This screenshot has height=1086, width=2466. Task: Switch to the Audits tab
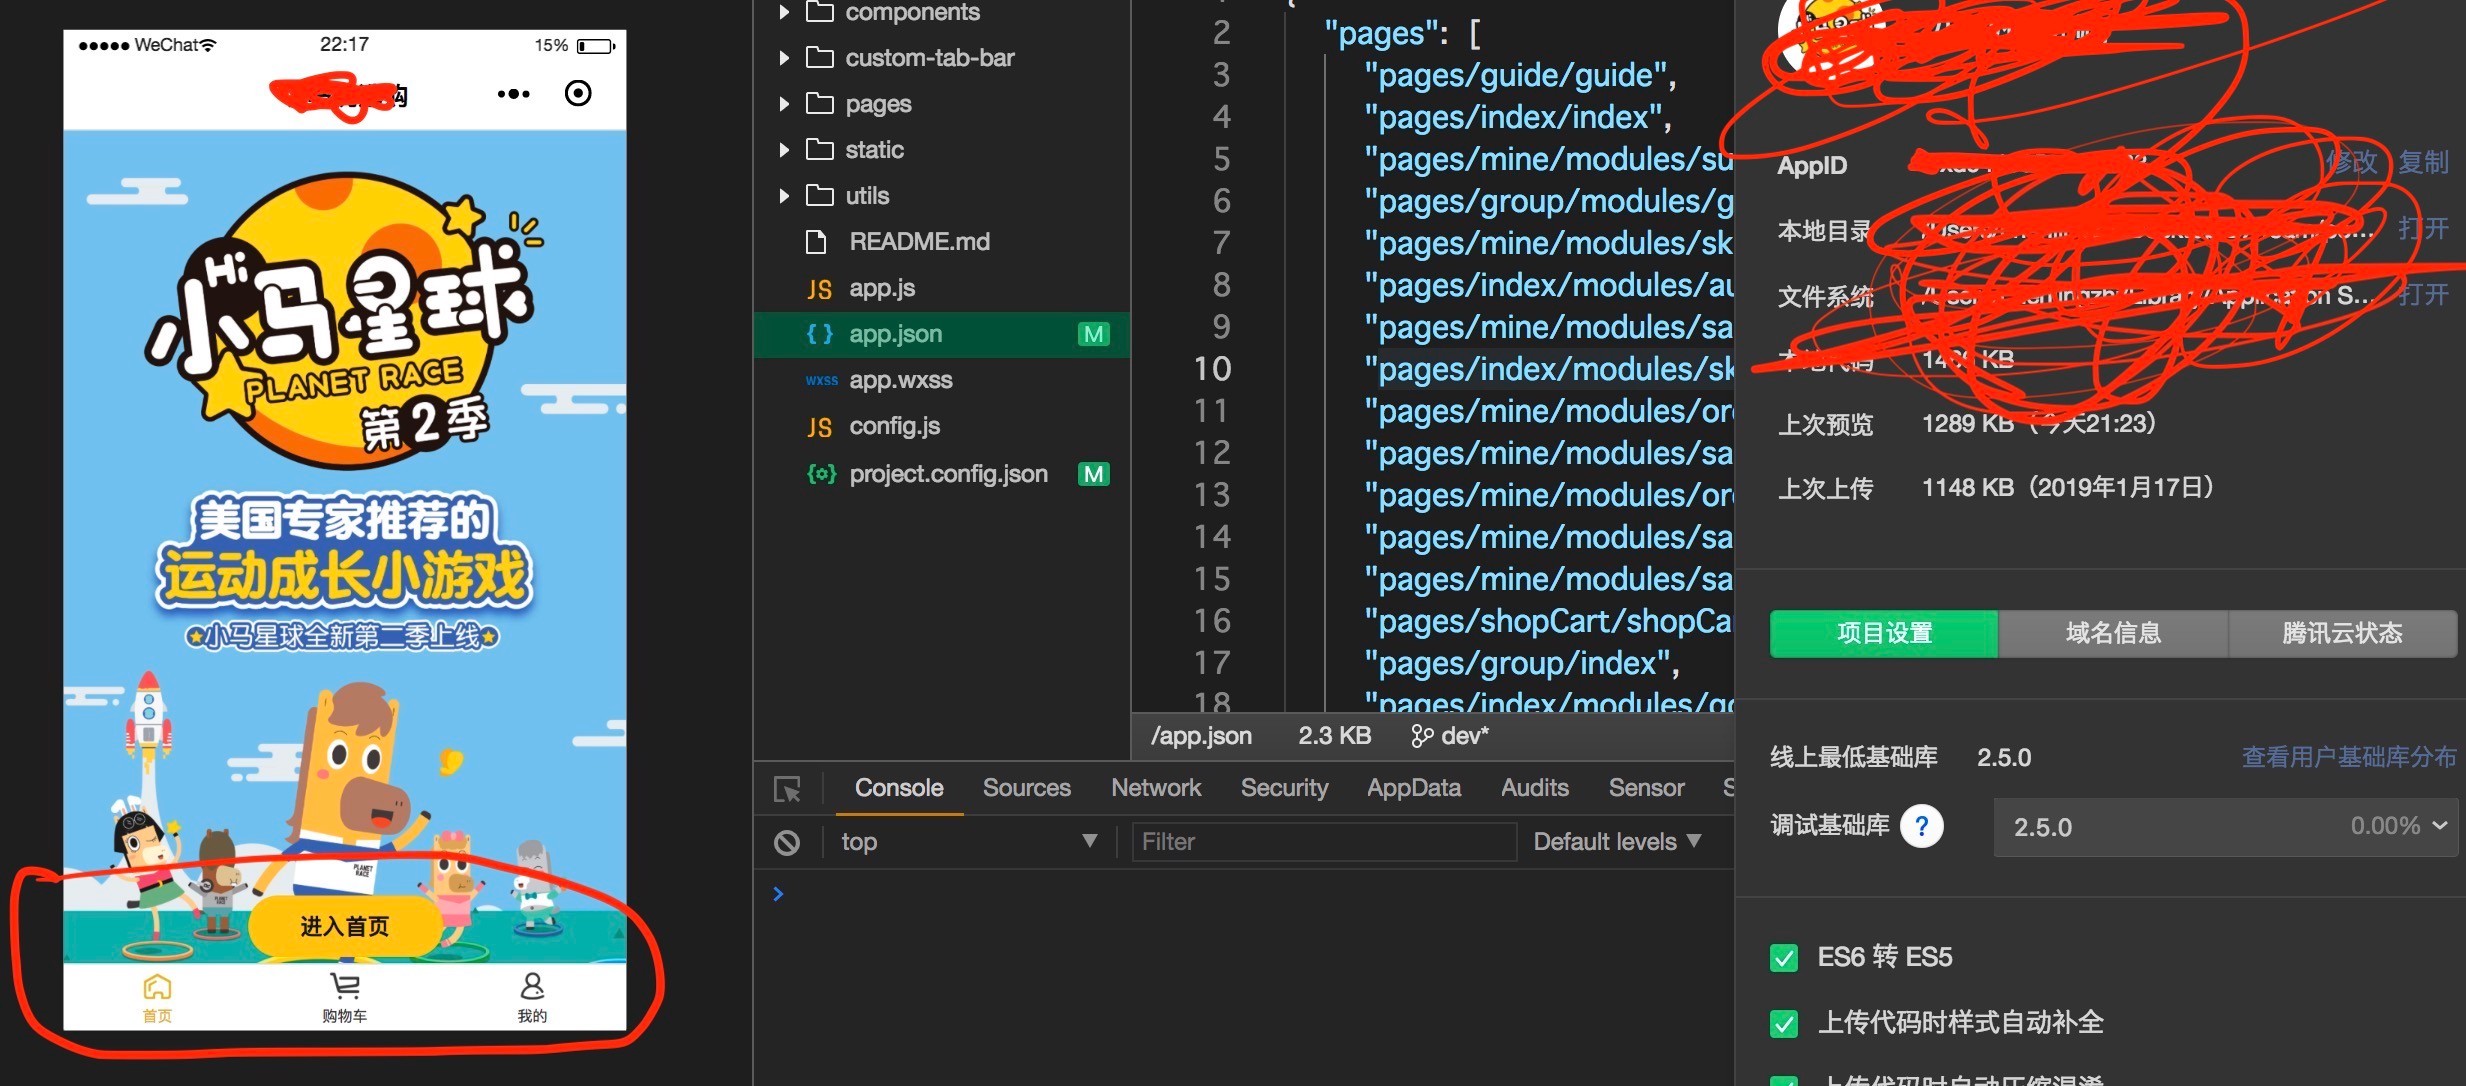(1534, 788)
